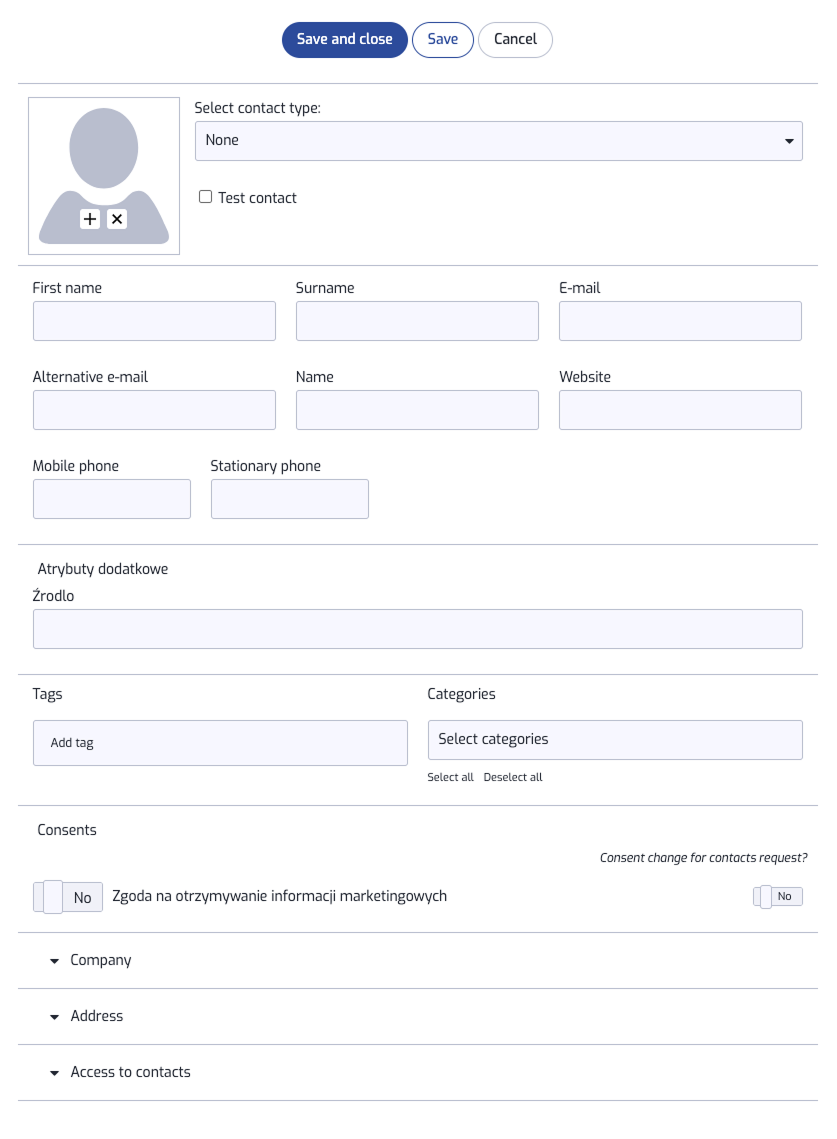
Task: Click the 'Atrybuty dodatkowe' heading
Action: pyautogui.click(x=102, y=569)
